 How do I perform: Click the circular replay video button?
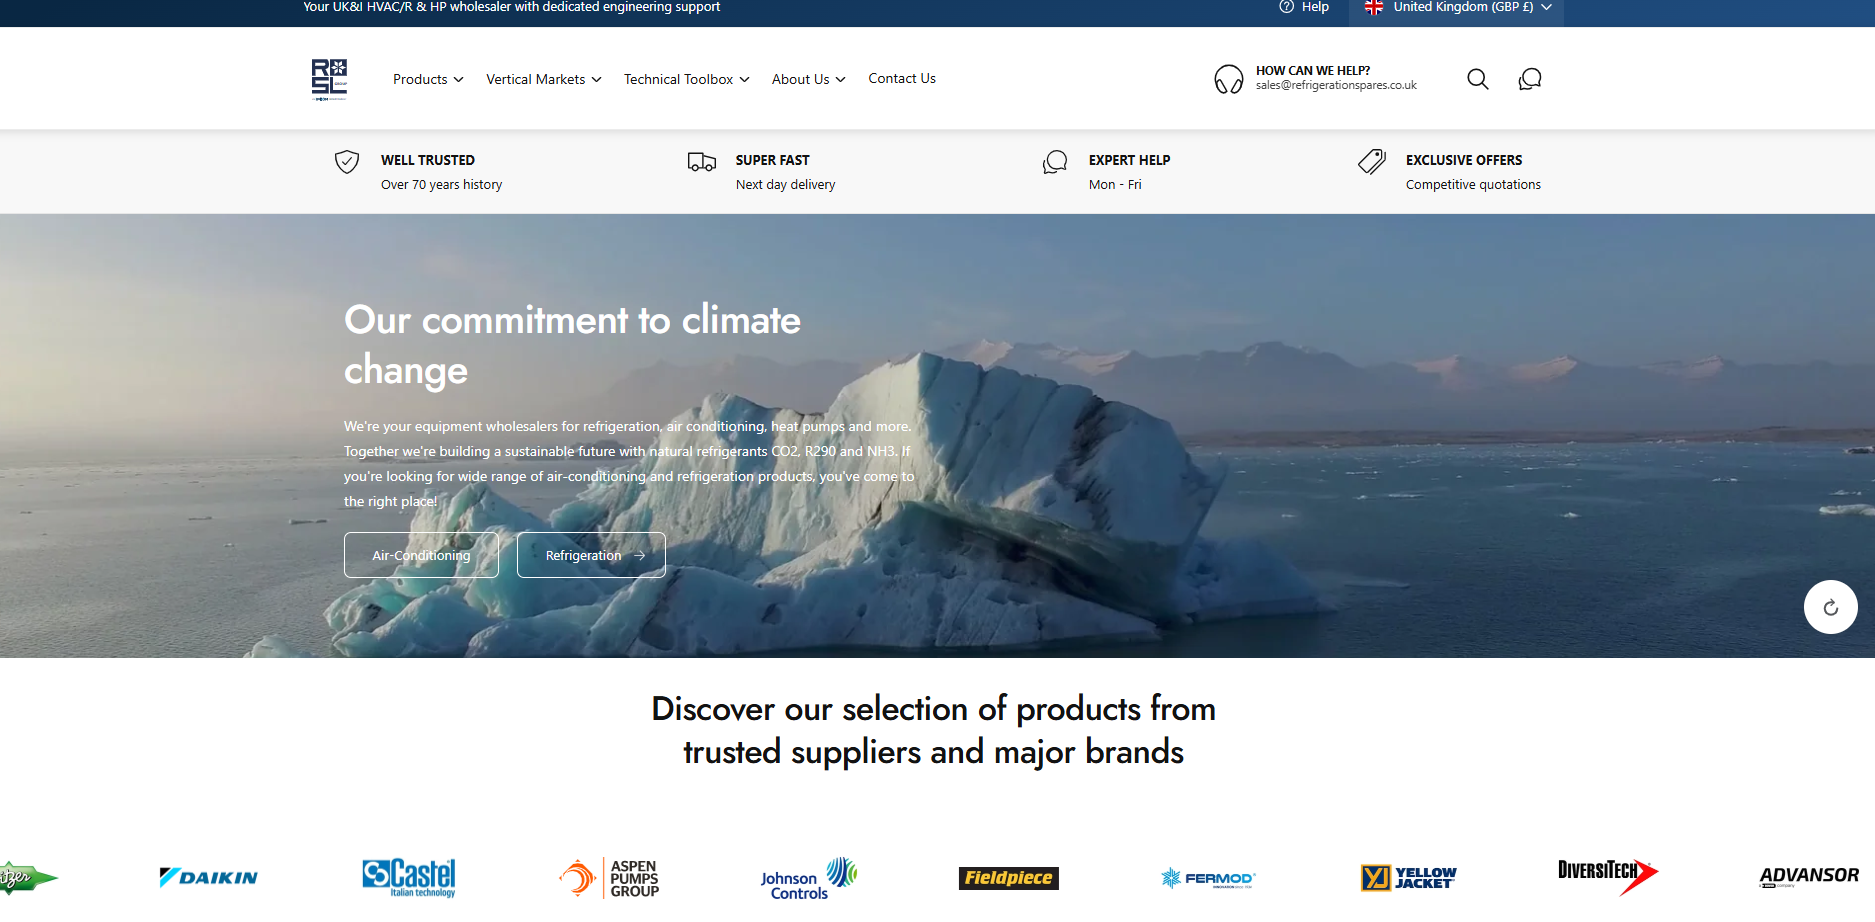pyautogui.click(x=1830, y=607)
